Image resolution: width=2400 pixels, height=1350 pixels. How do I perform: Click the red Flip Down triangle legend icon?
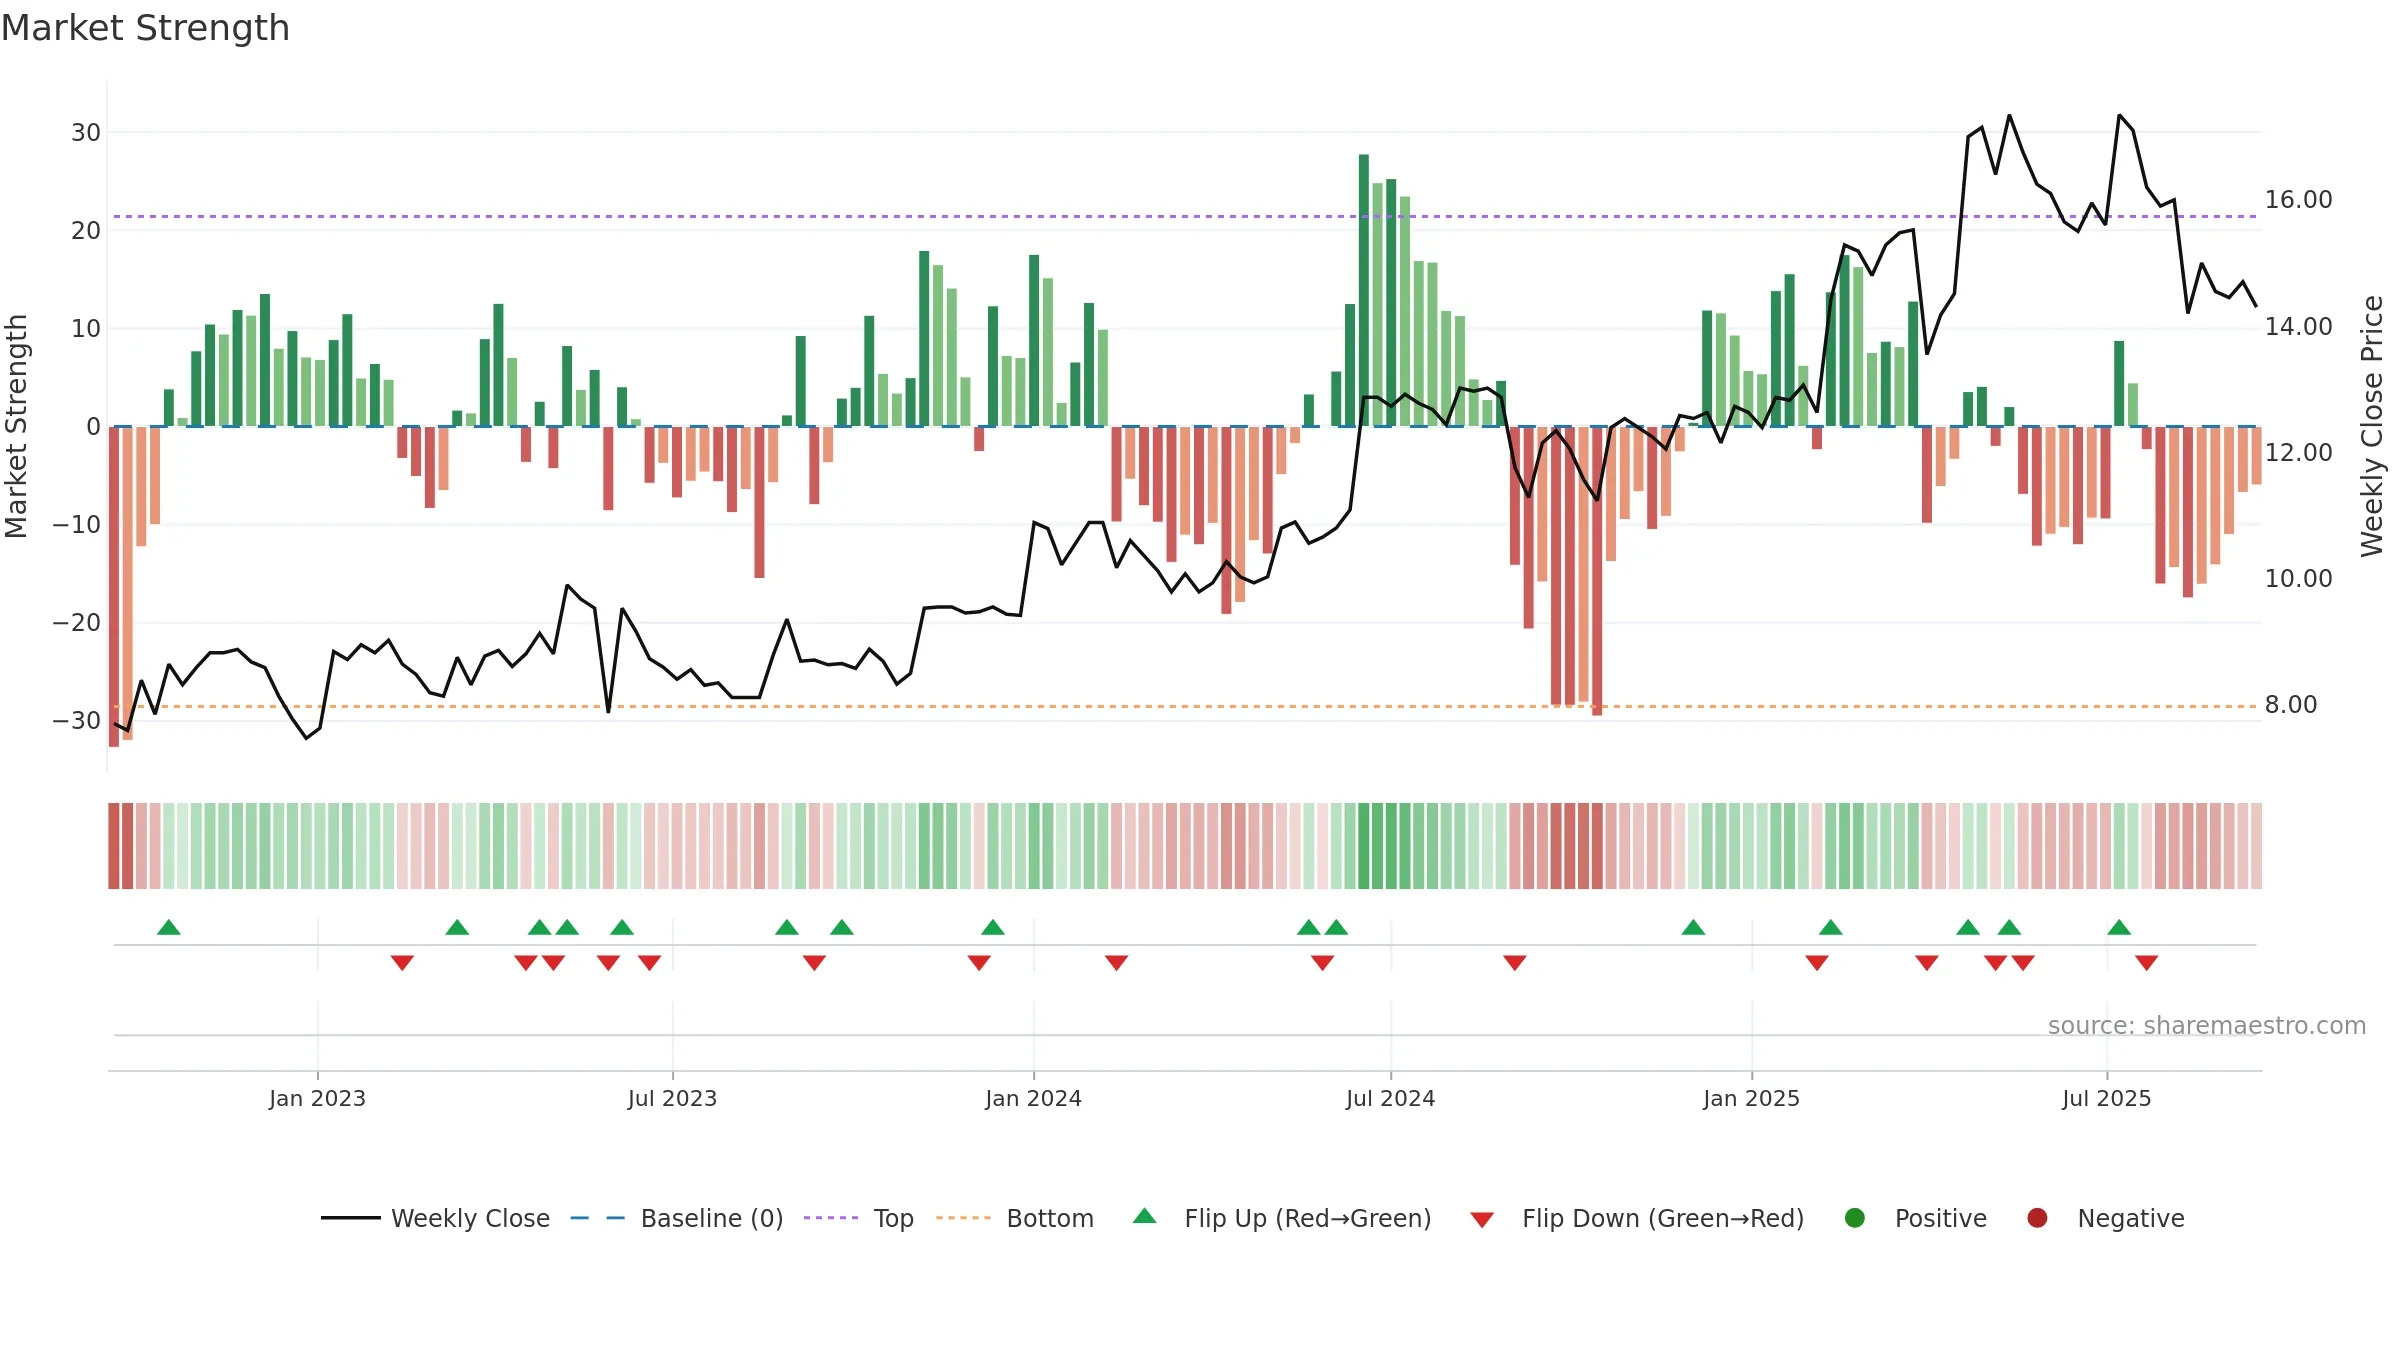(1482, 1219)
